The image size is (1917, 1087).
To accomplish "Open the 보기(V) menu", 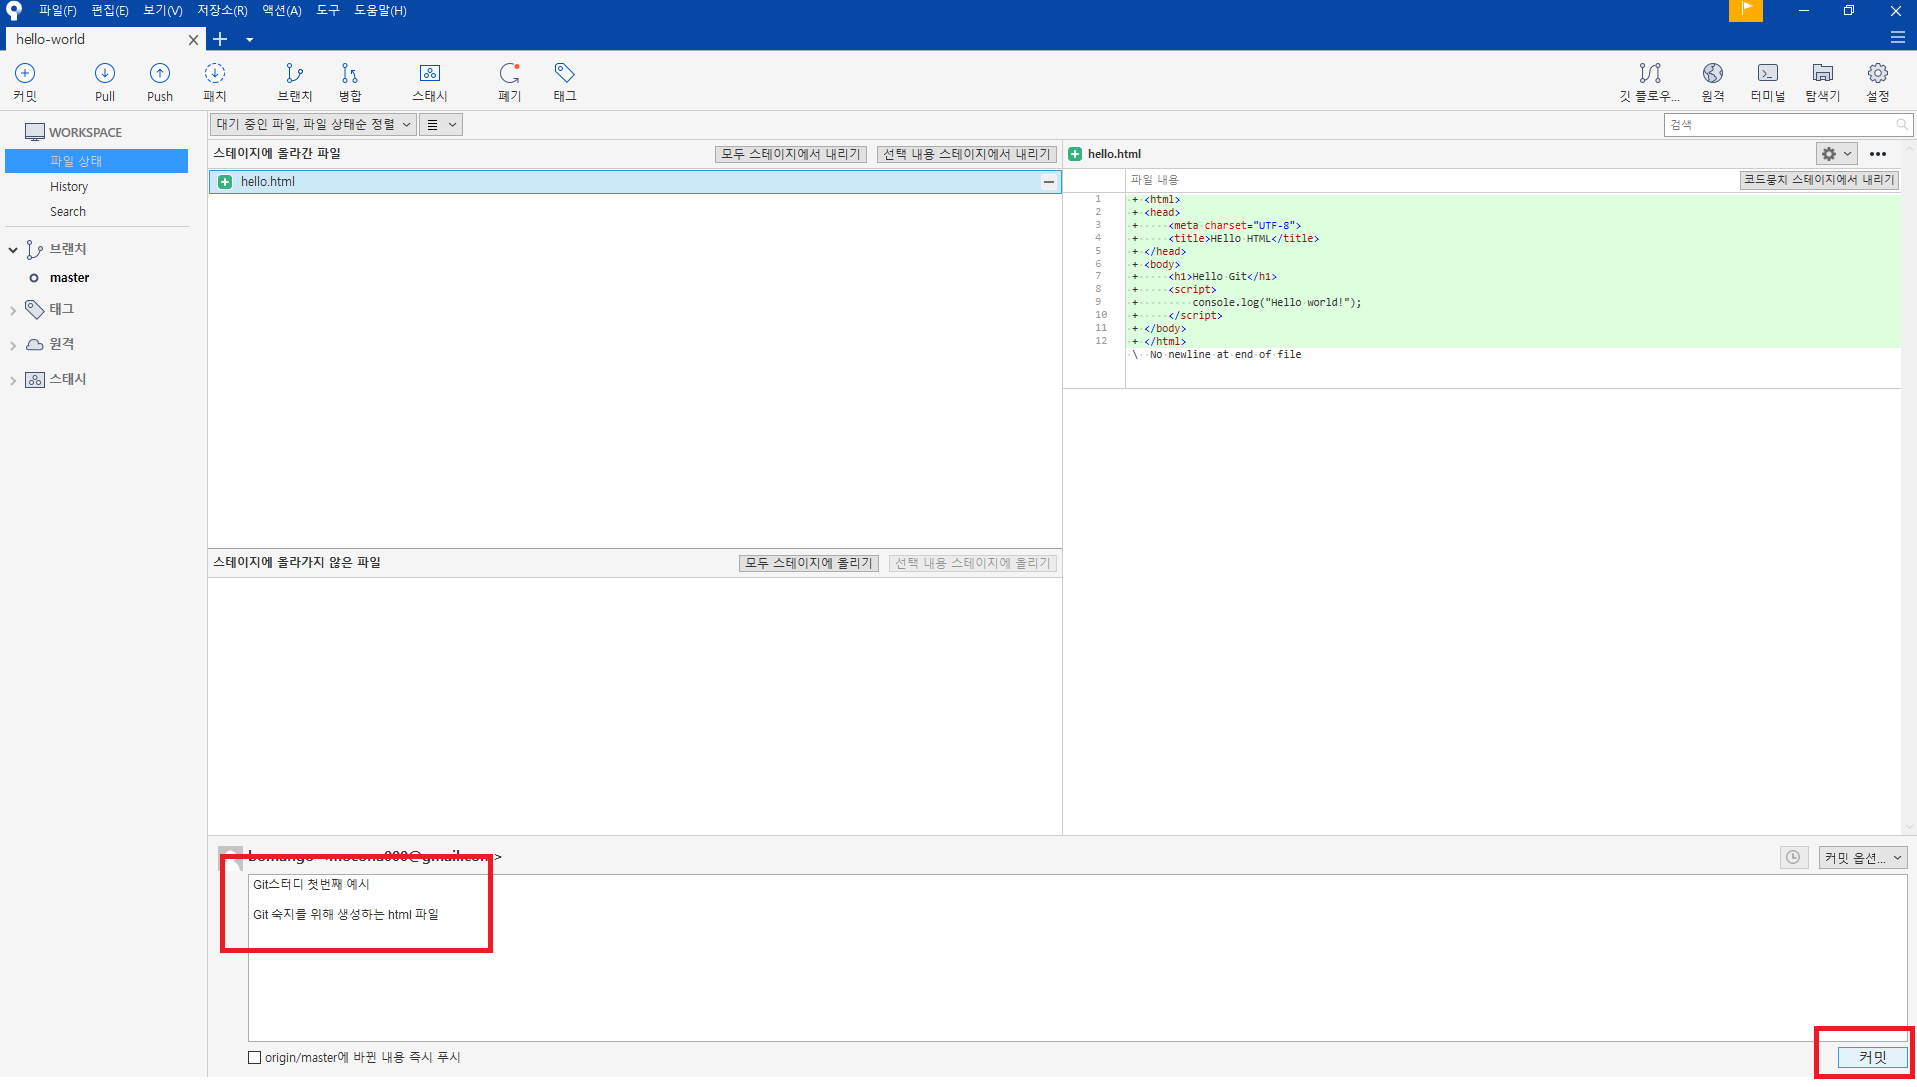I will tap(163, 11).
